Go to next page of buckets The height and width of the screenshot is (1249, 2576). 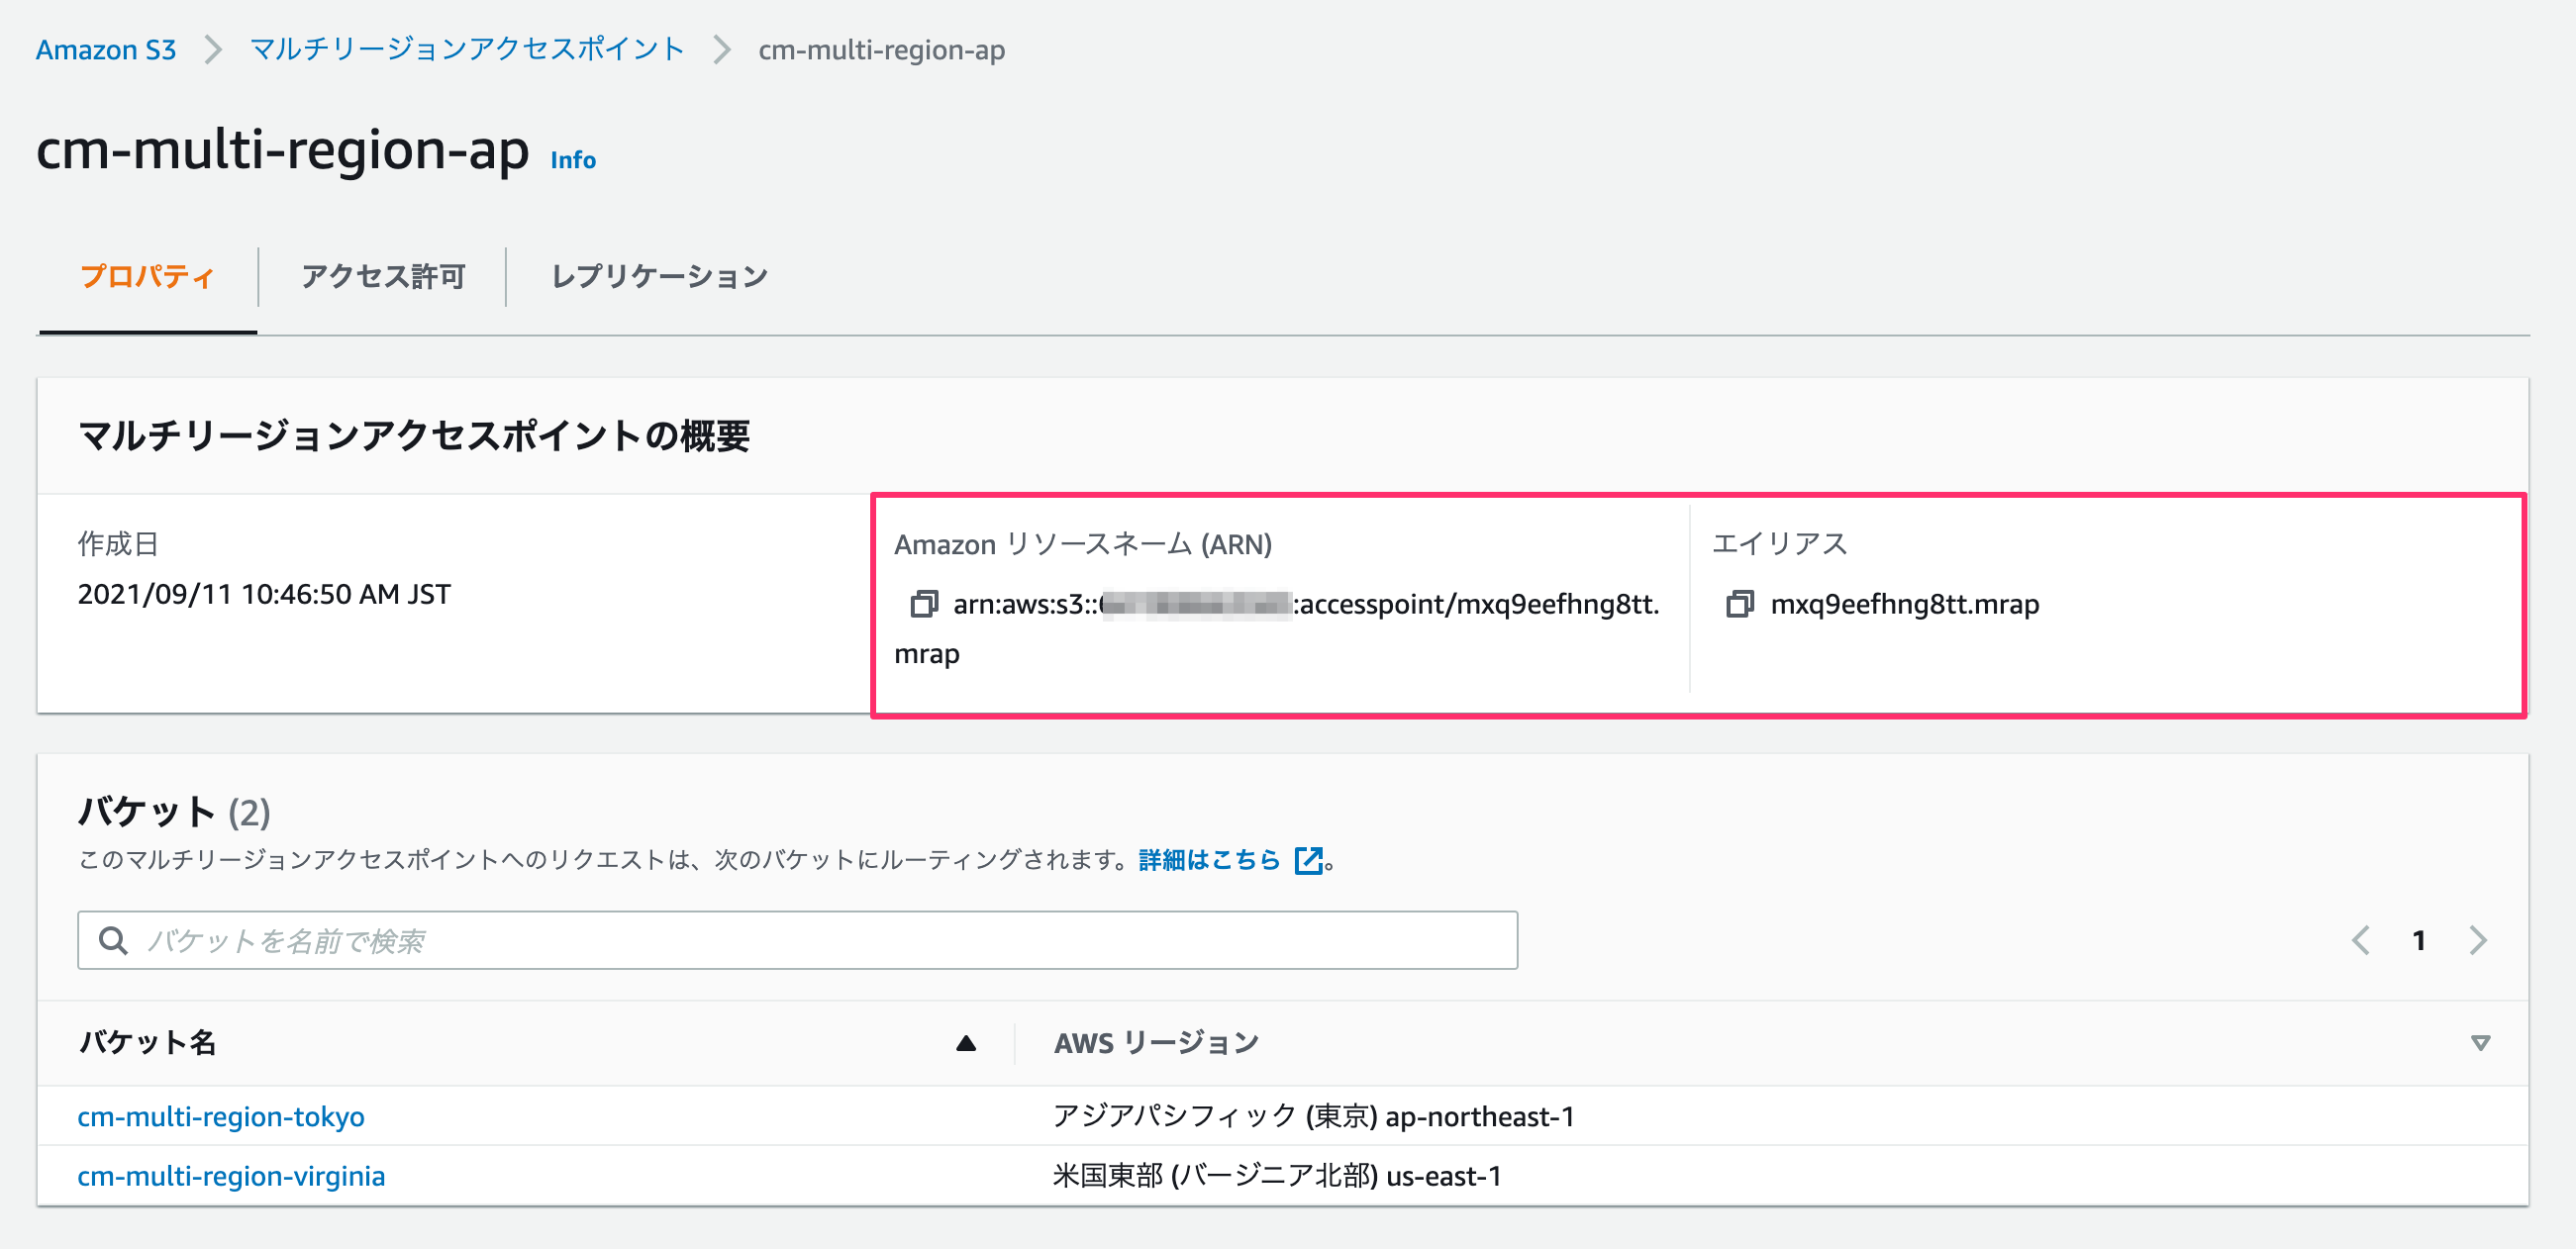tap(2477, 940)
